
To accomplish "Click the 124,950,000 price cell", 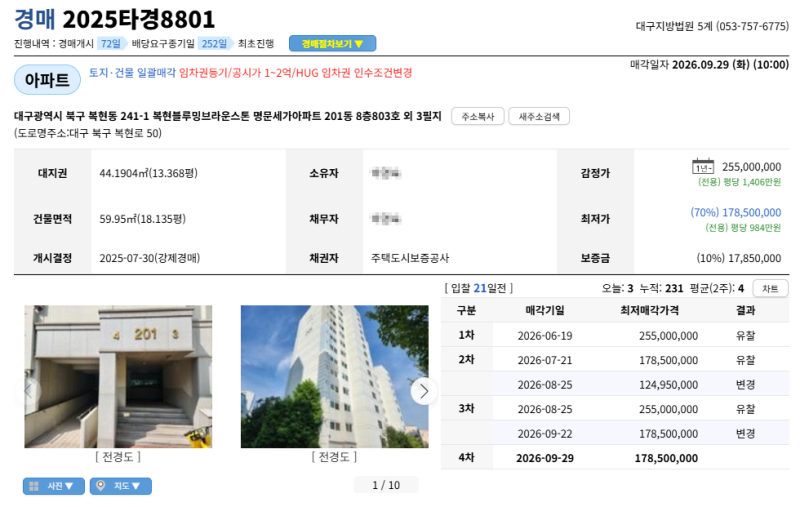I will [x=668, y=385].
